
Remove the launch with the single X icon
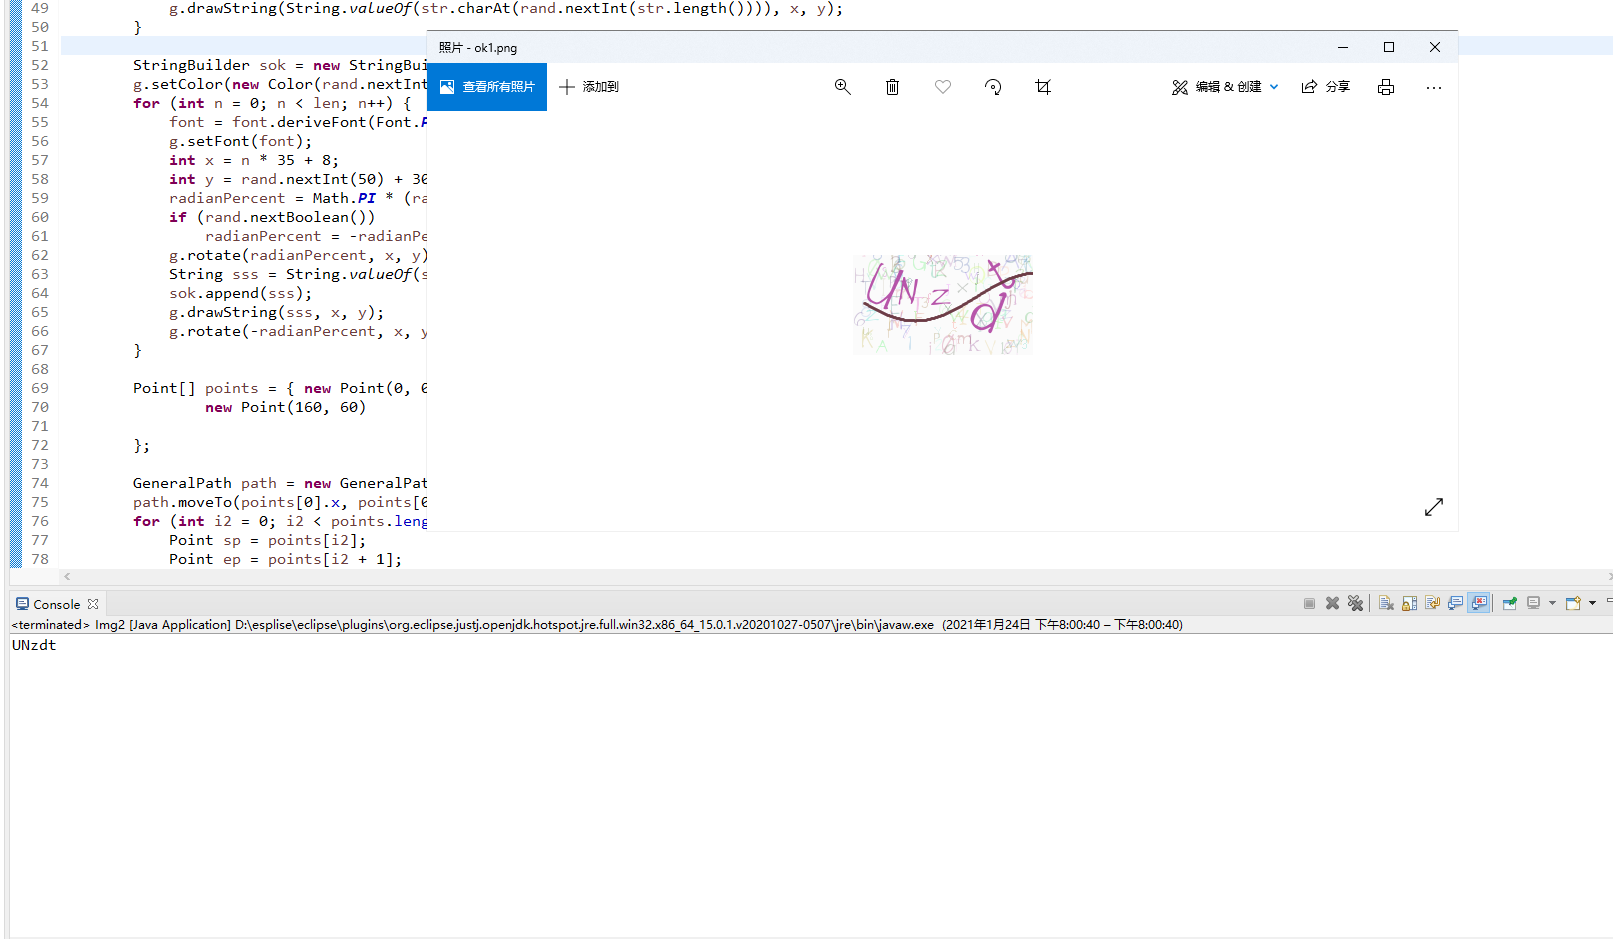point(1332,603)
